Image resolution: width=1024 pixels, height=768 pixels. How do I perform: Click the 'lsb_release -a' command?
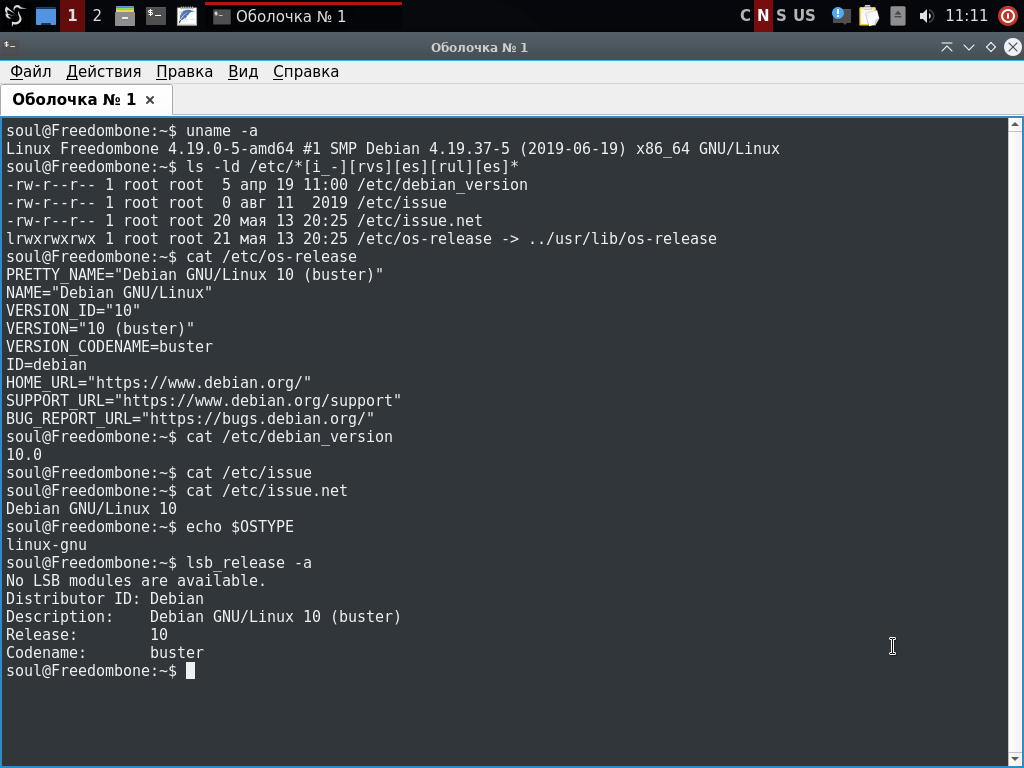(249, 563)
